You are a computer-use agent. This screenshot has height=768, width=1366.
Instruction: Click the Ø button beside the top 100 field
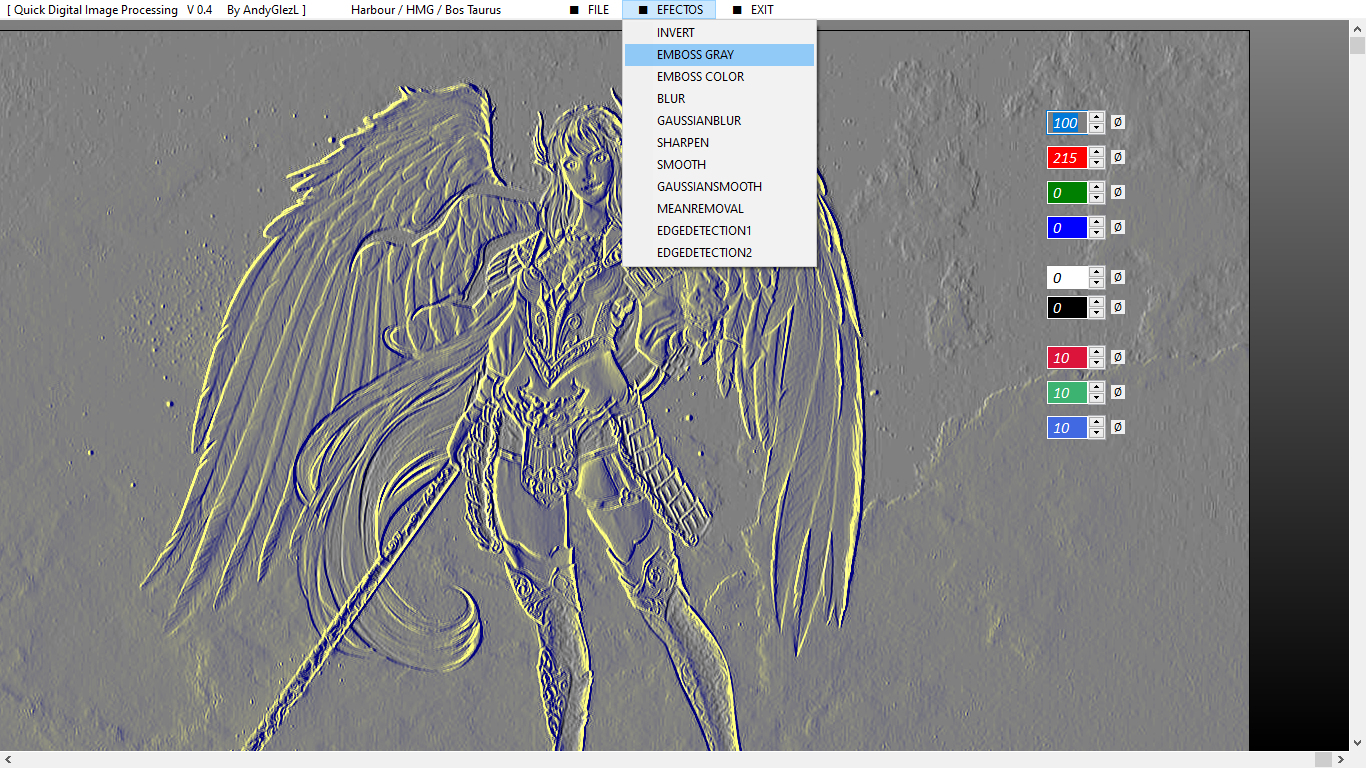[1118, 122]
